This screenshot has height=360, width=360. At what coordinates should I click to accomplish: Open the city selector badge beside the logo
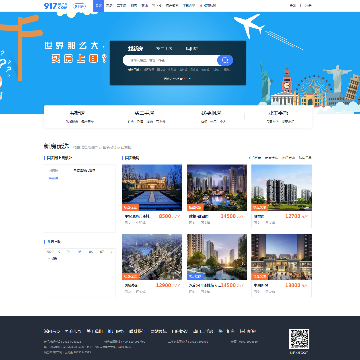[80, 6]
